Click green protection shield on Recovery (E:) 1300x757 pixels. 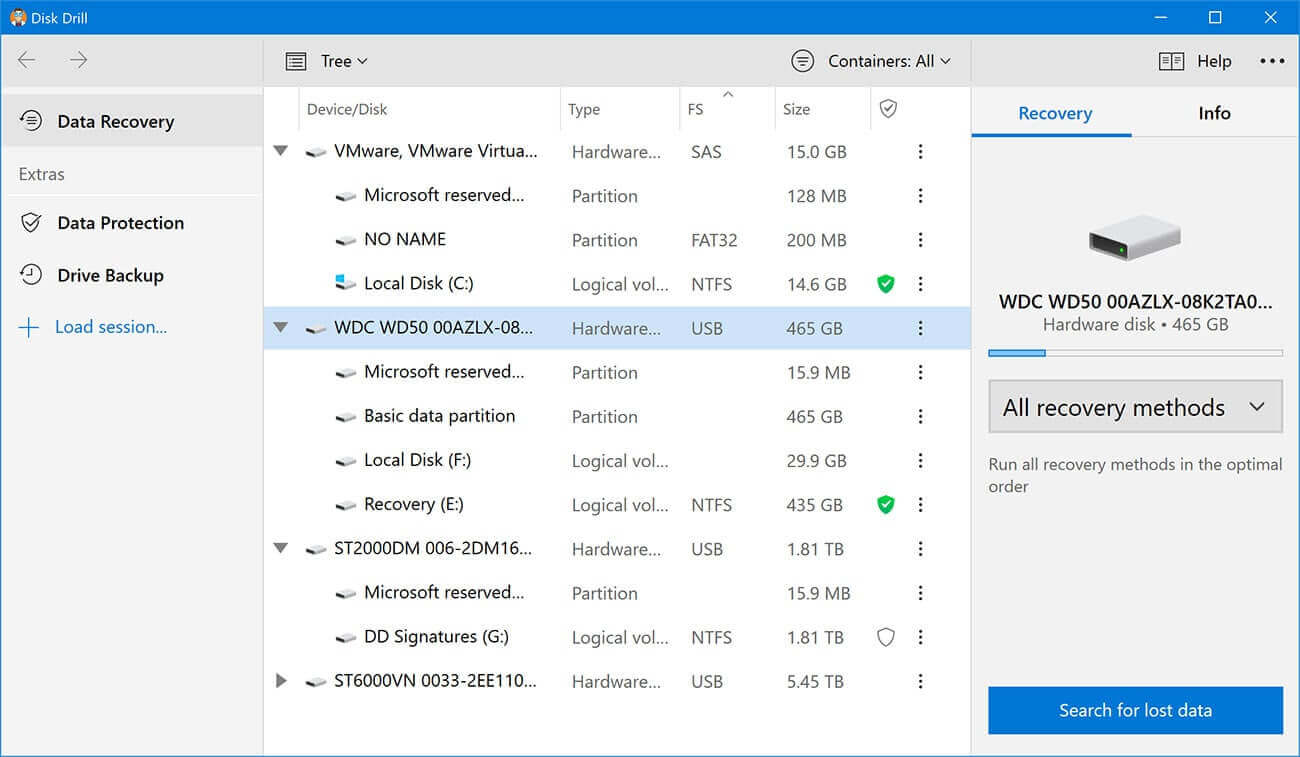coord(885,505)
